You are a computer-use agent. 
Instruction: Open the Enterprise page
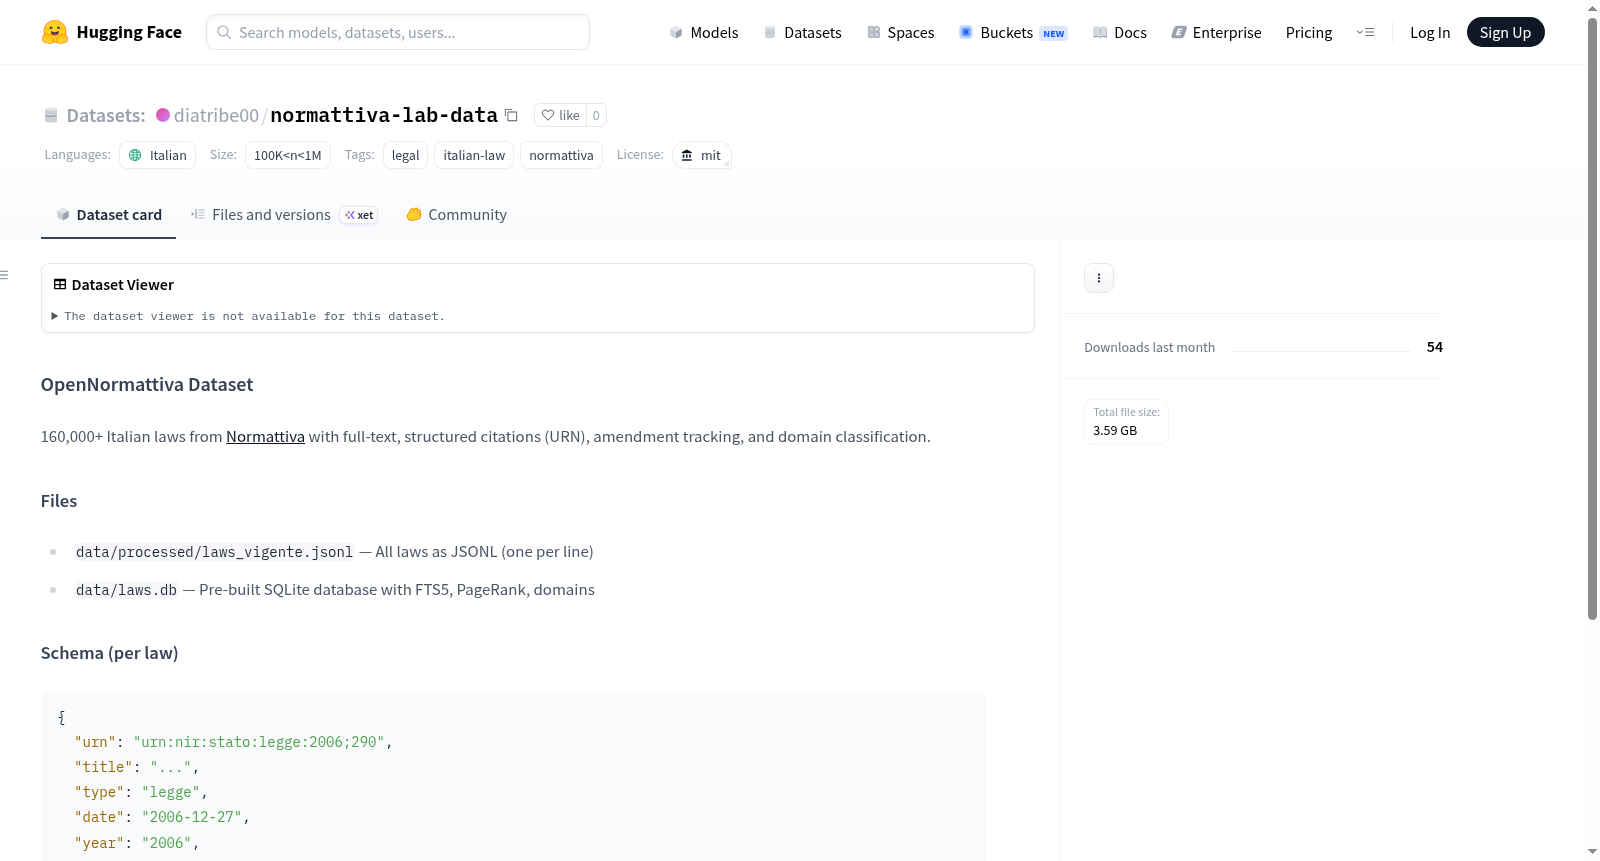tap(1216, 32)
